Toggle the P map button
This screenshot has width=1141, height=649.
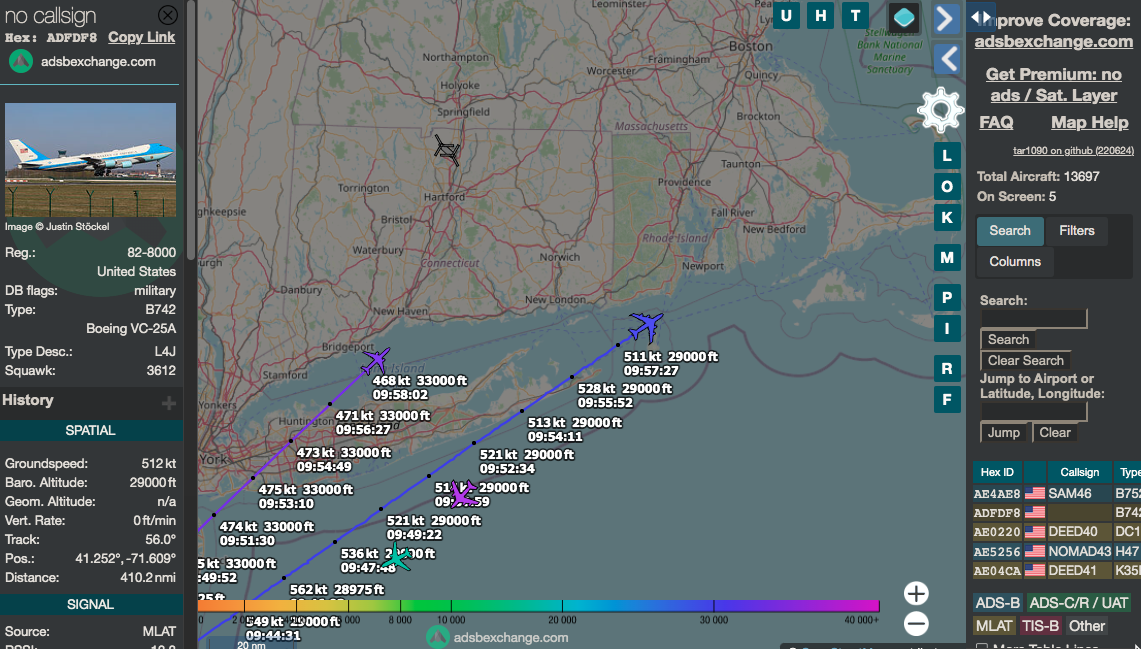(947, 298)
